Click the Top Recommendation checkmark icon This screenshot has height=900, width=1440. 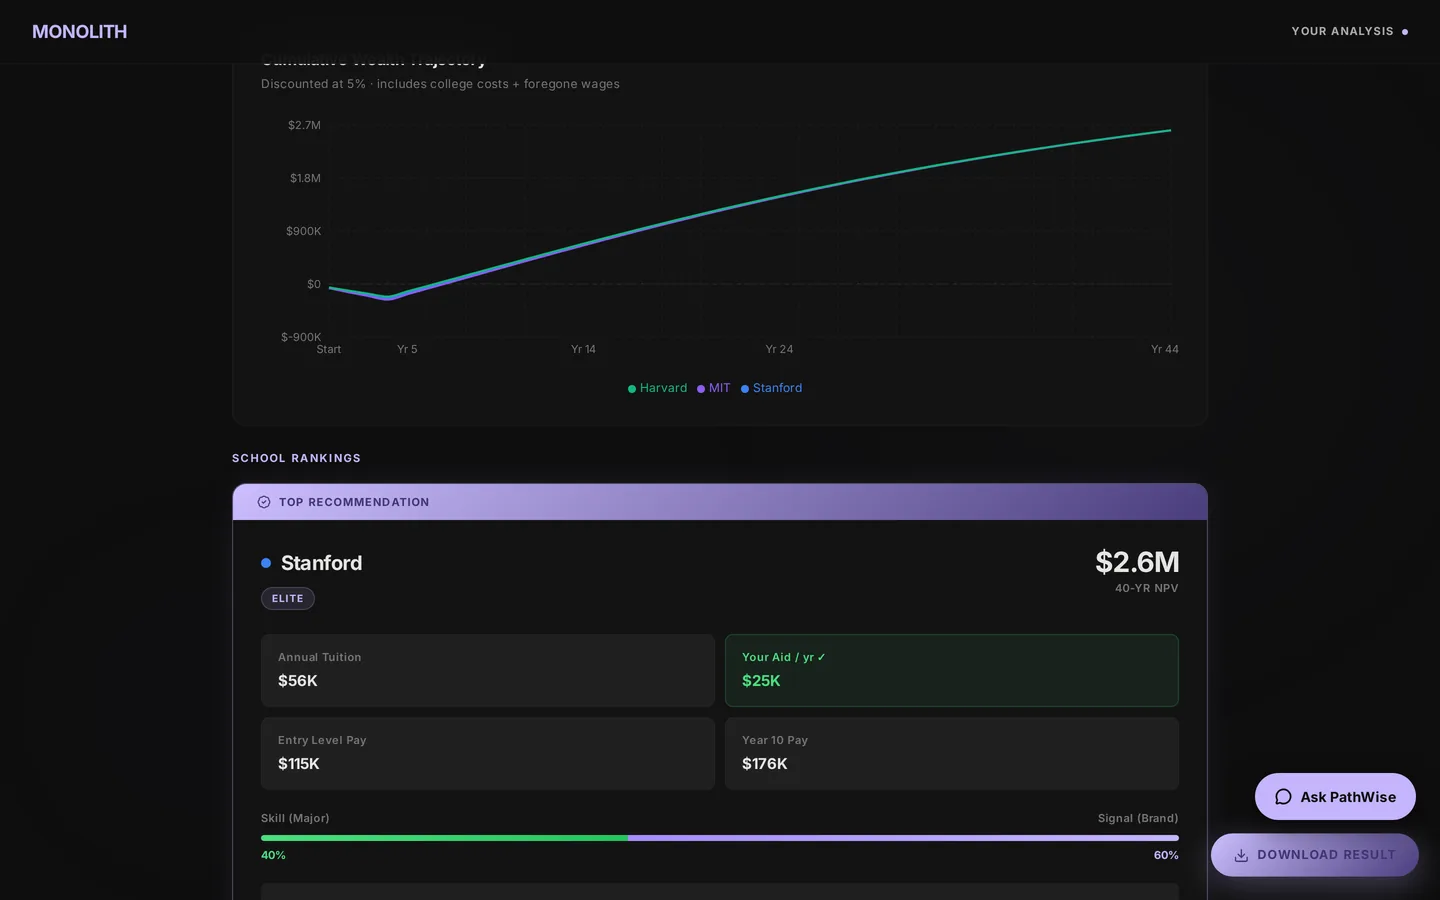264,502
